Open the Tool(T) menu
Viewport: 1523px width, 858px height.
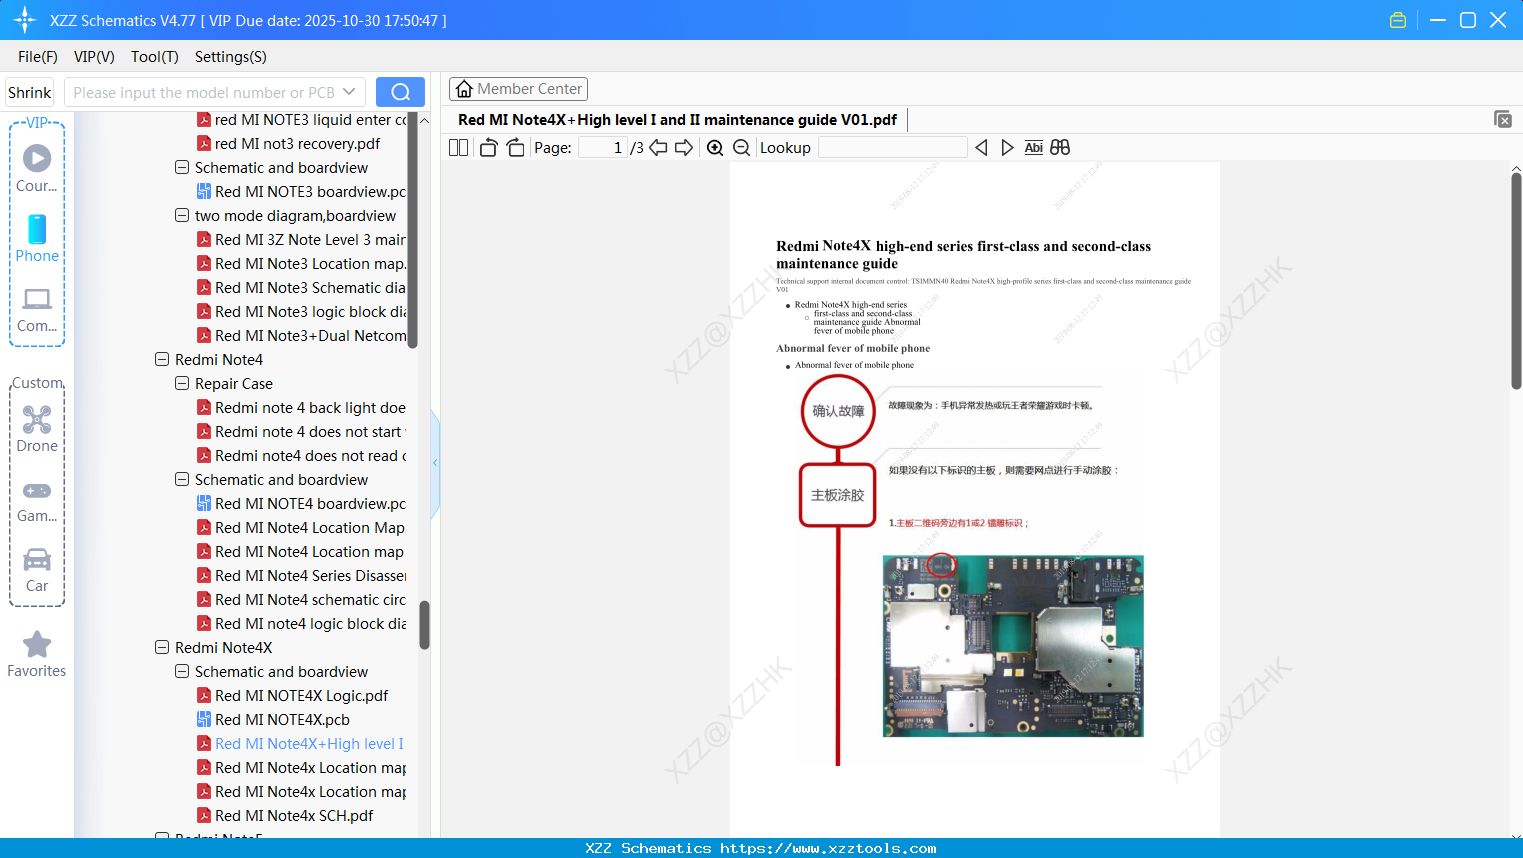pyautogui.click(x=154, y=57)
